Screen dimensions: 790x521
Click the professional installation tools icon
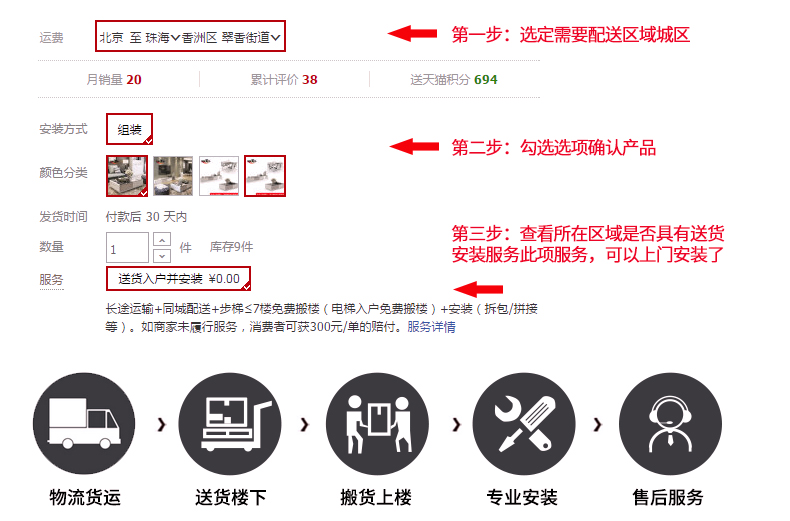point(523,423)
